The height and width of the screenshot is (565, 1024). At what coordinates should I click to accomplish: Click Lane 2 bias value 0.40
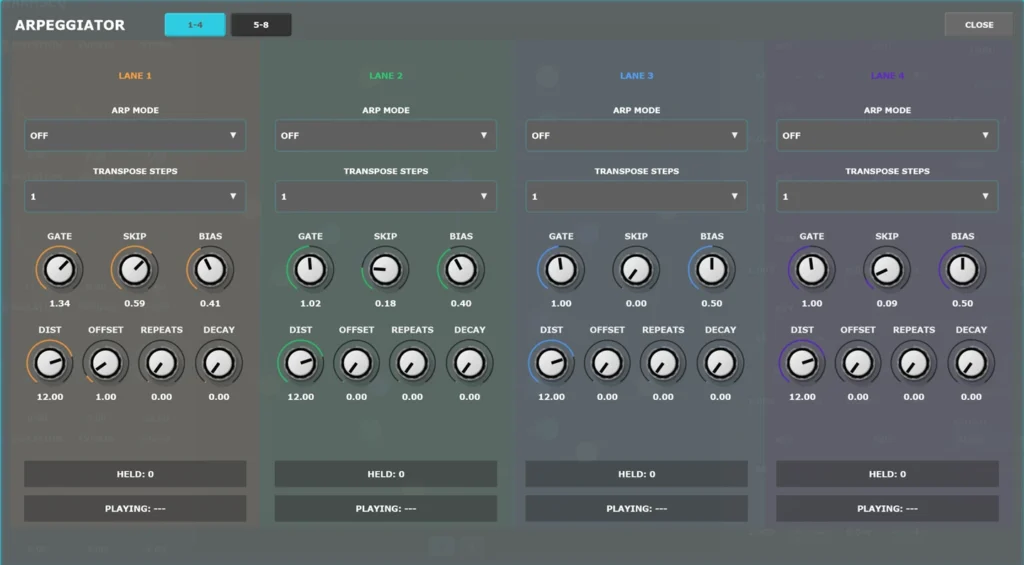461,303
